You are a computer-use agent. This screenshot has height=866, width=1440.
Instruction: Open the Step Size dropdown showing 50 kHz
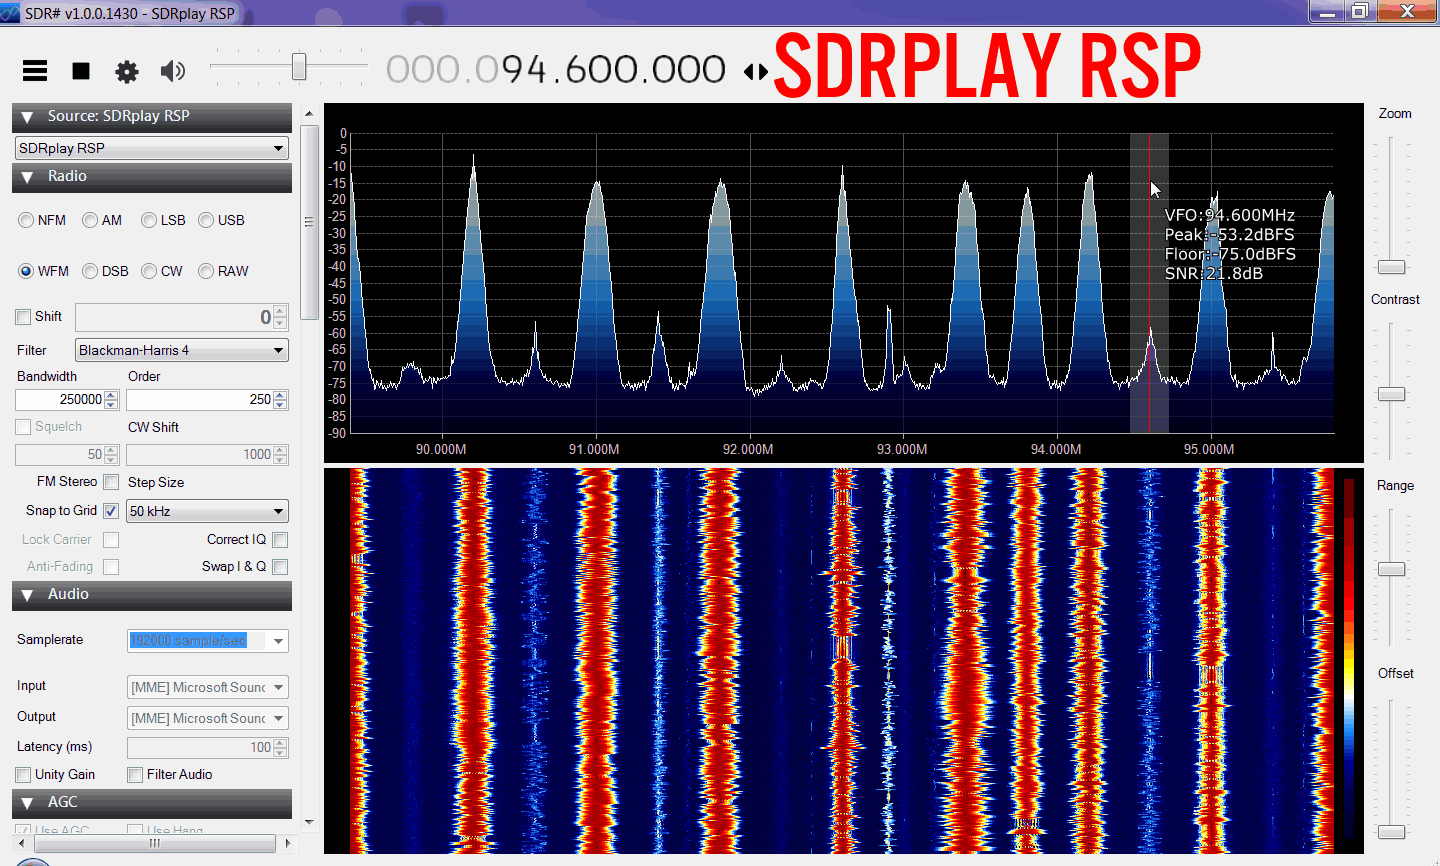pyautogui.click(x=207, y=511)
